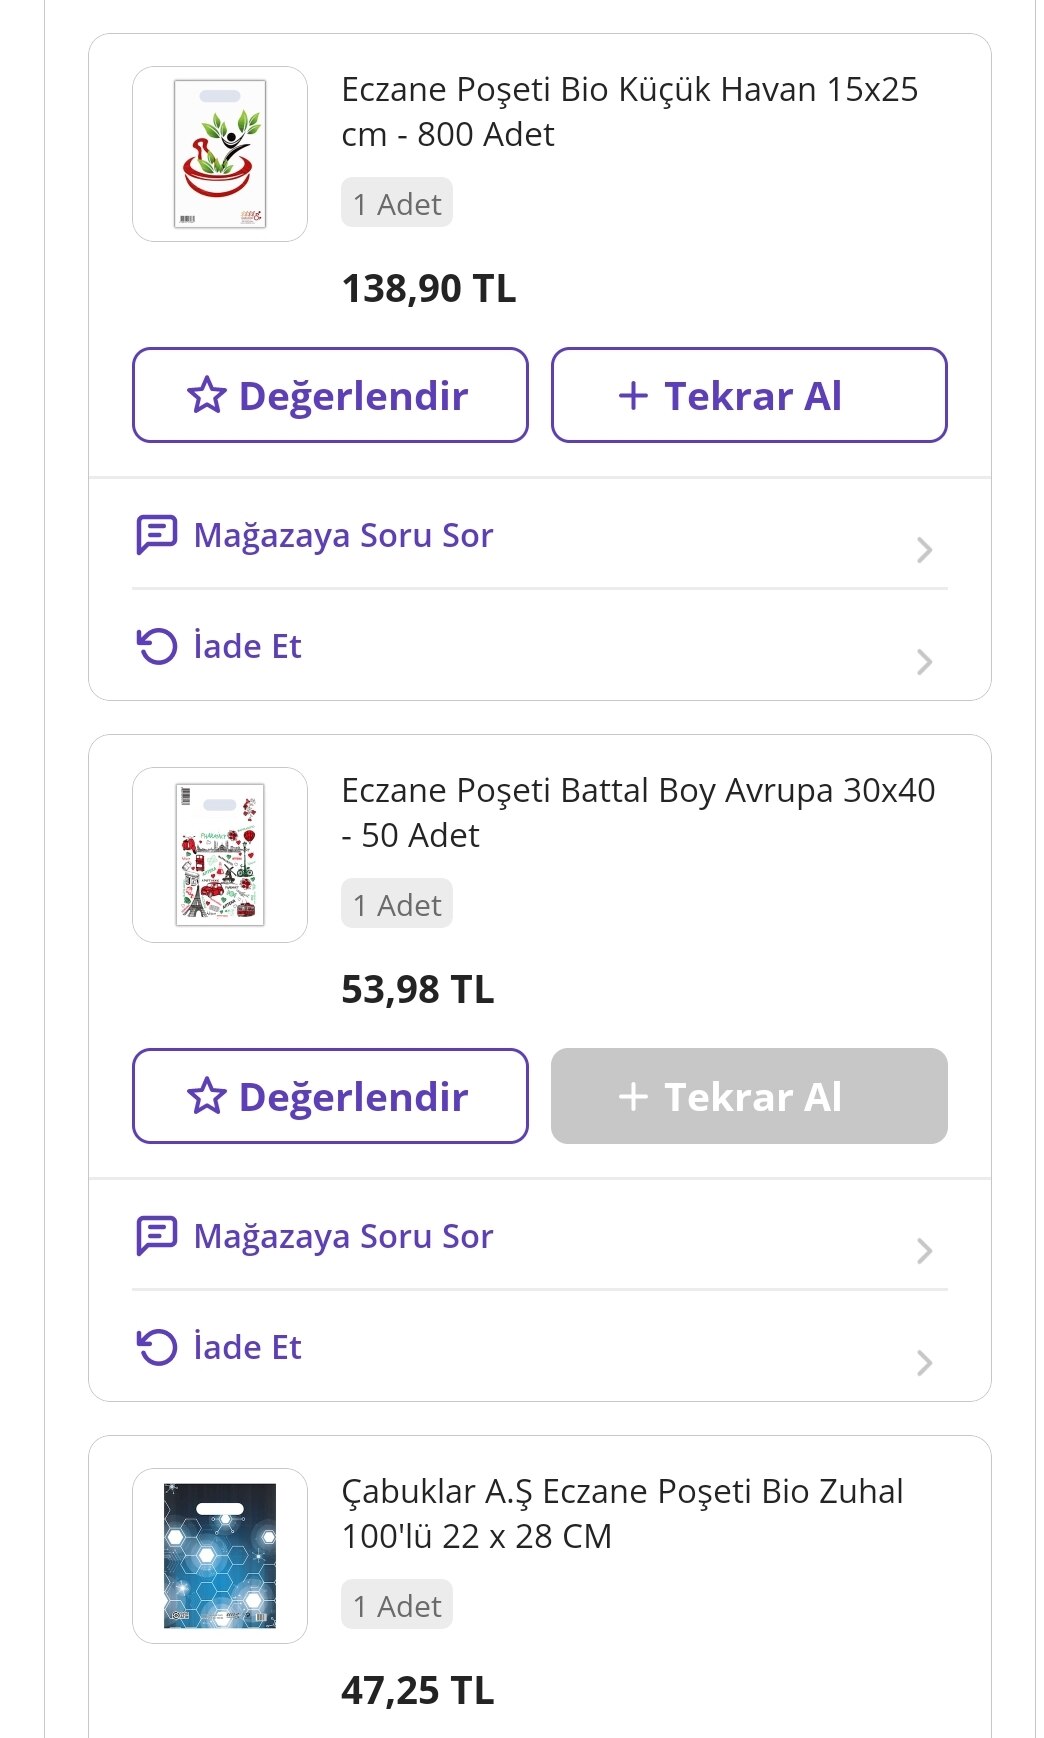Open Eczane Poşeti Battal Boy Avrupa title

click(x=637, y=812)
